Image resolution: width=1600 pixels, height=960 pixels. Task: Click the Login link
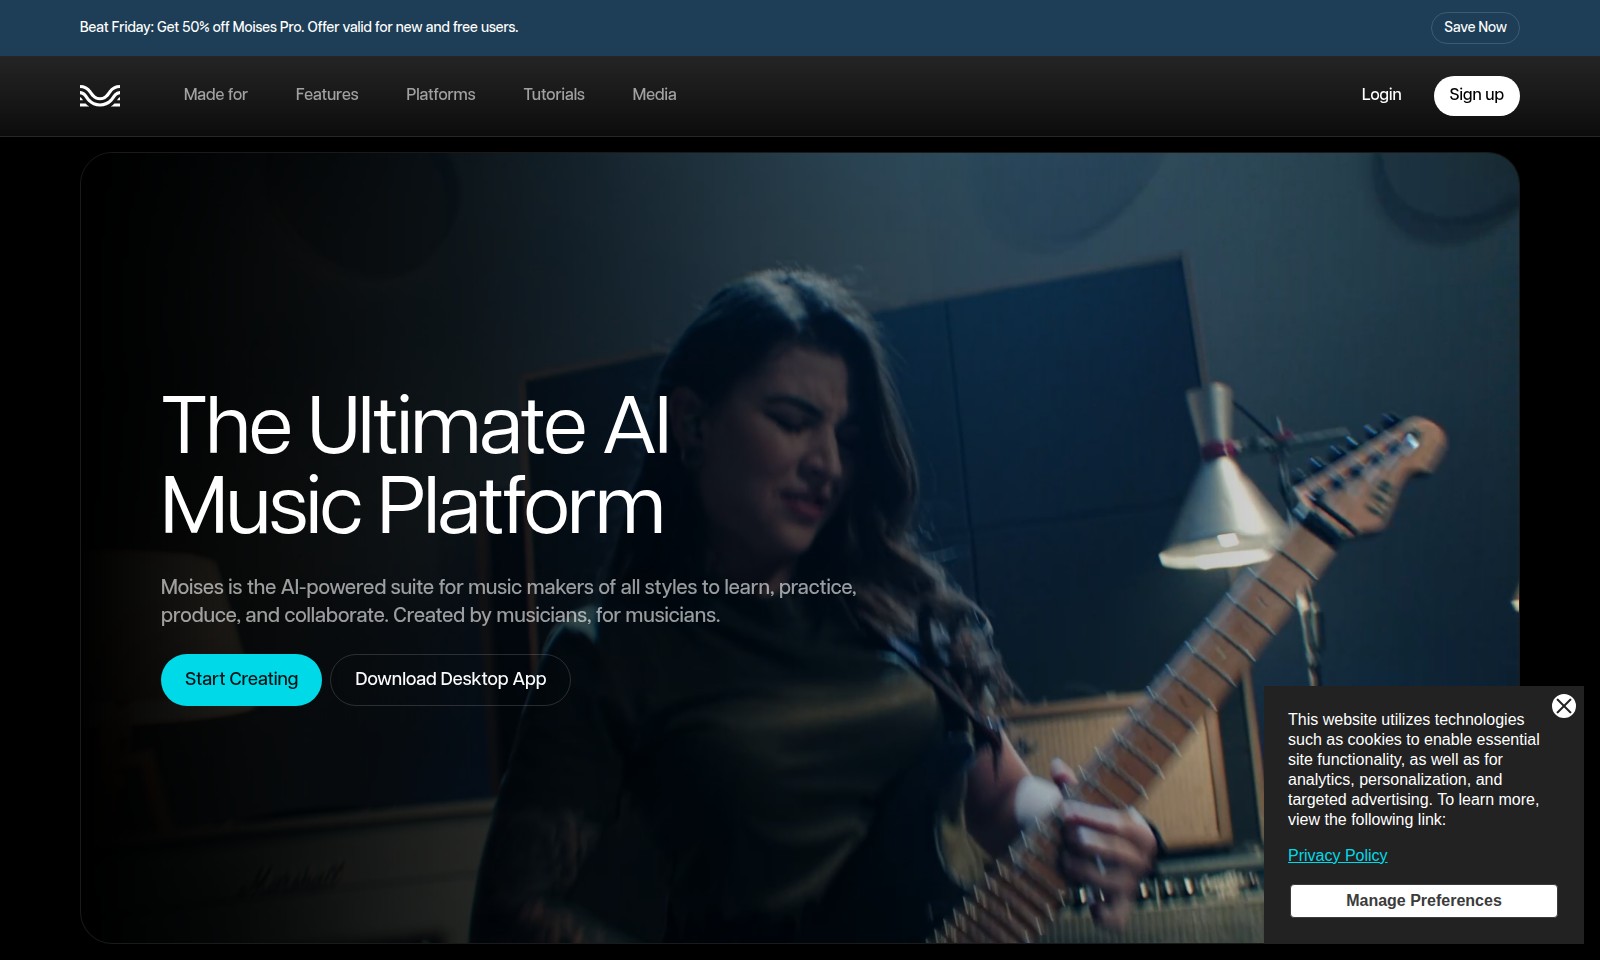pos(1381,95)
